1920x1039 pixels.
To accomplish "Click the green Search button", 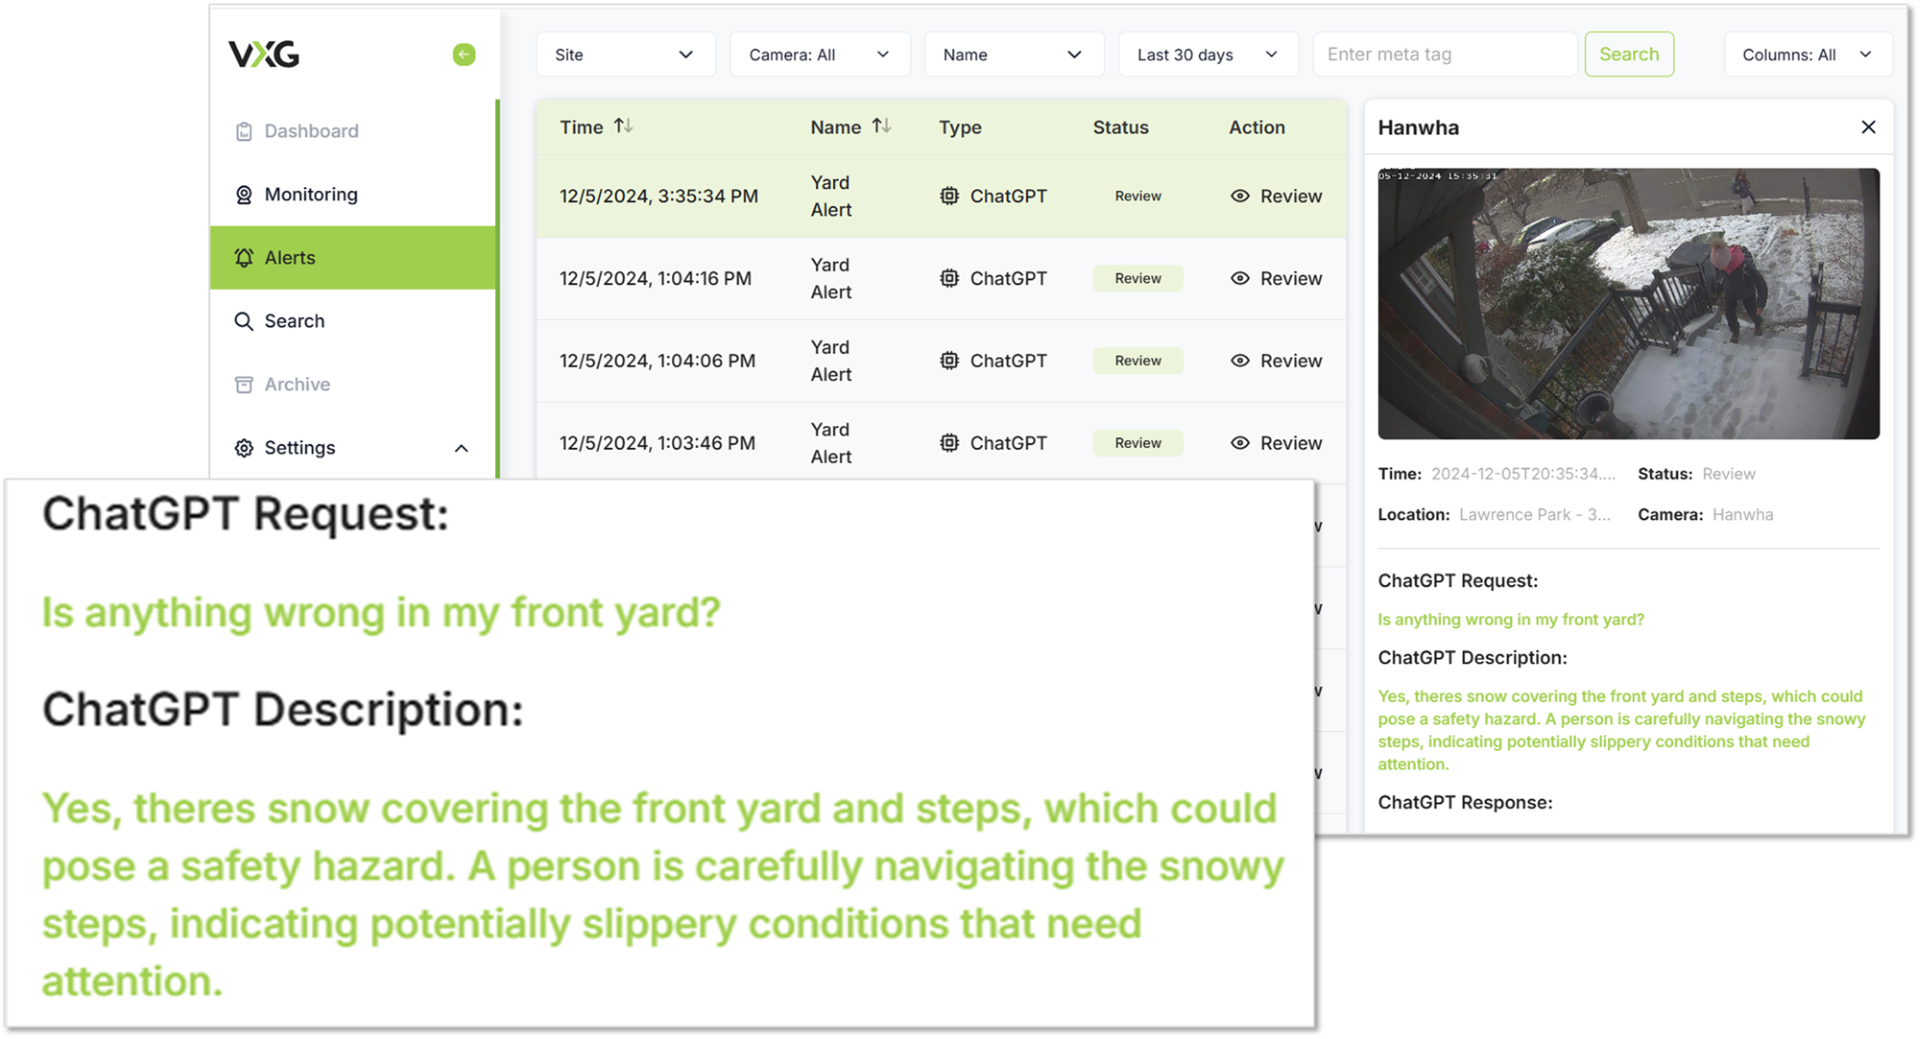I will pos(1628,55).
